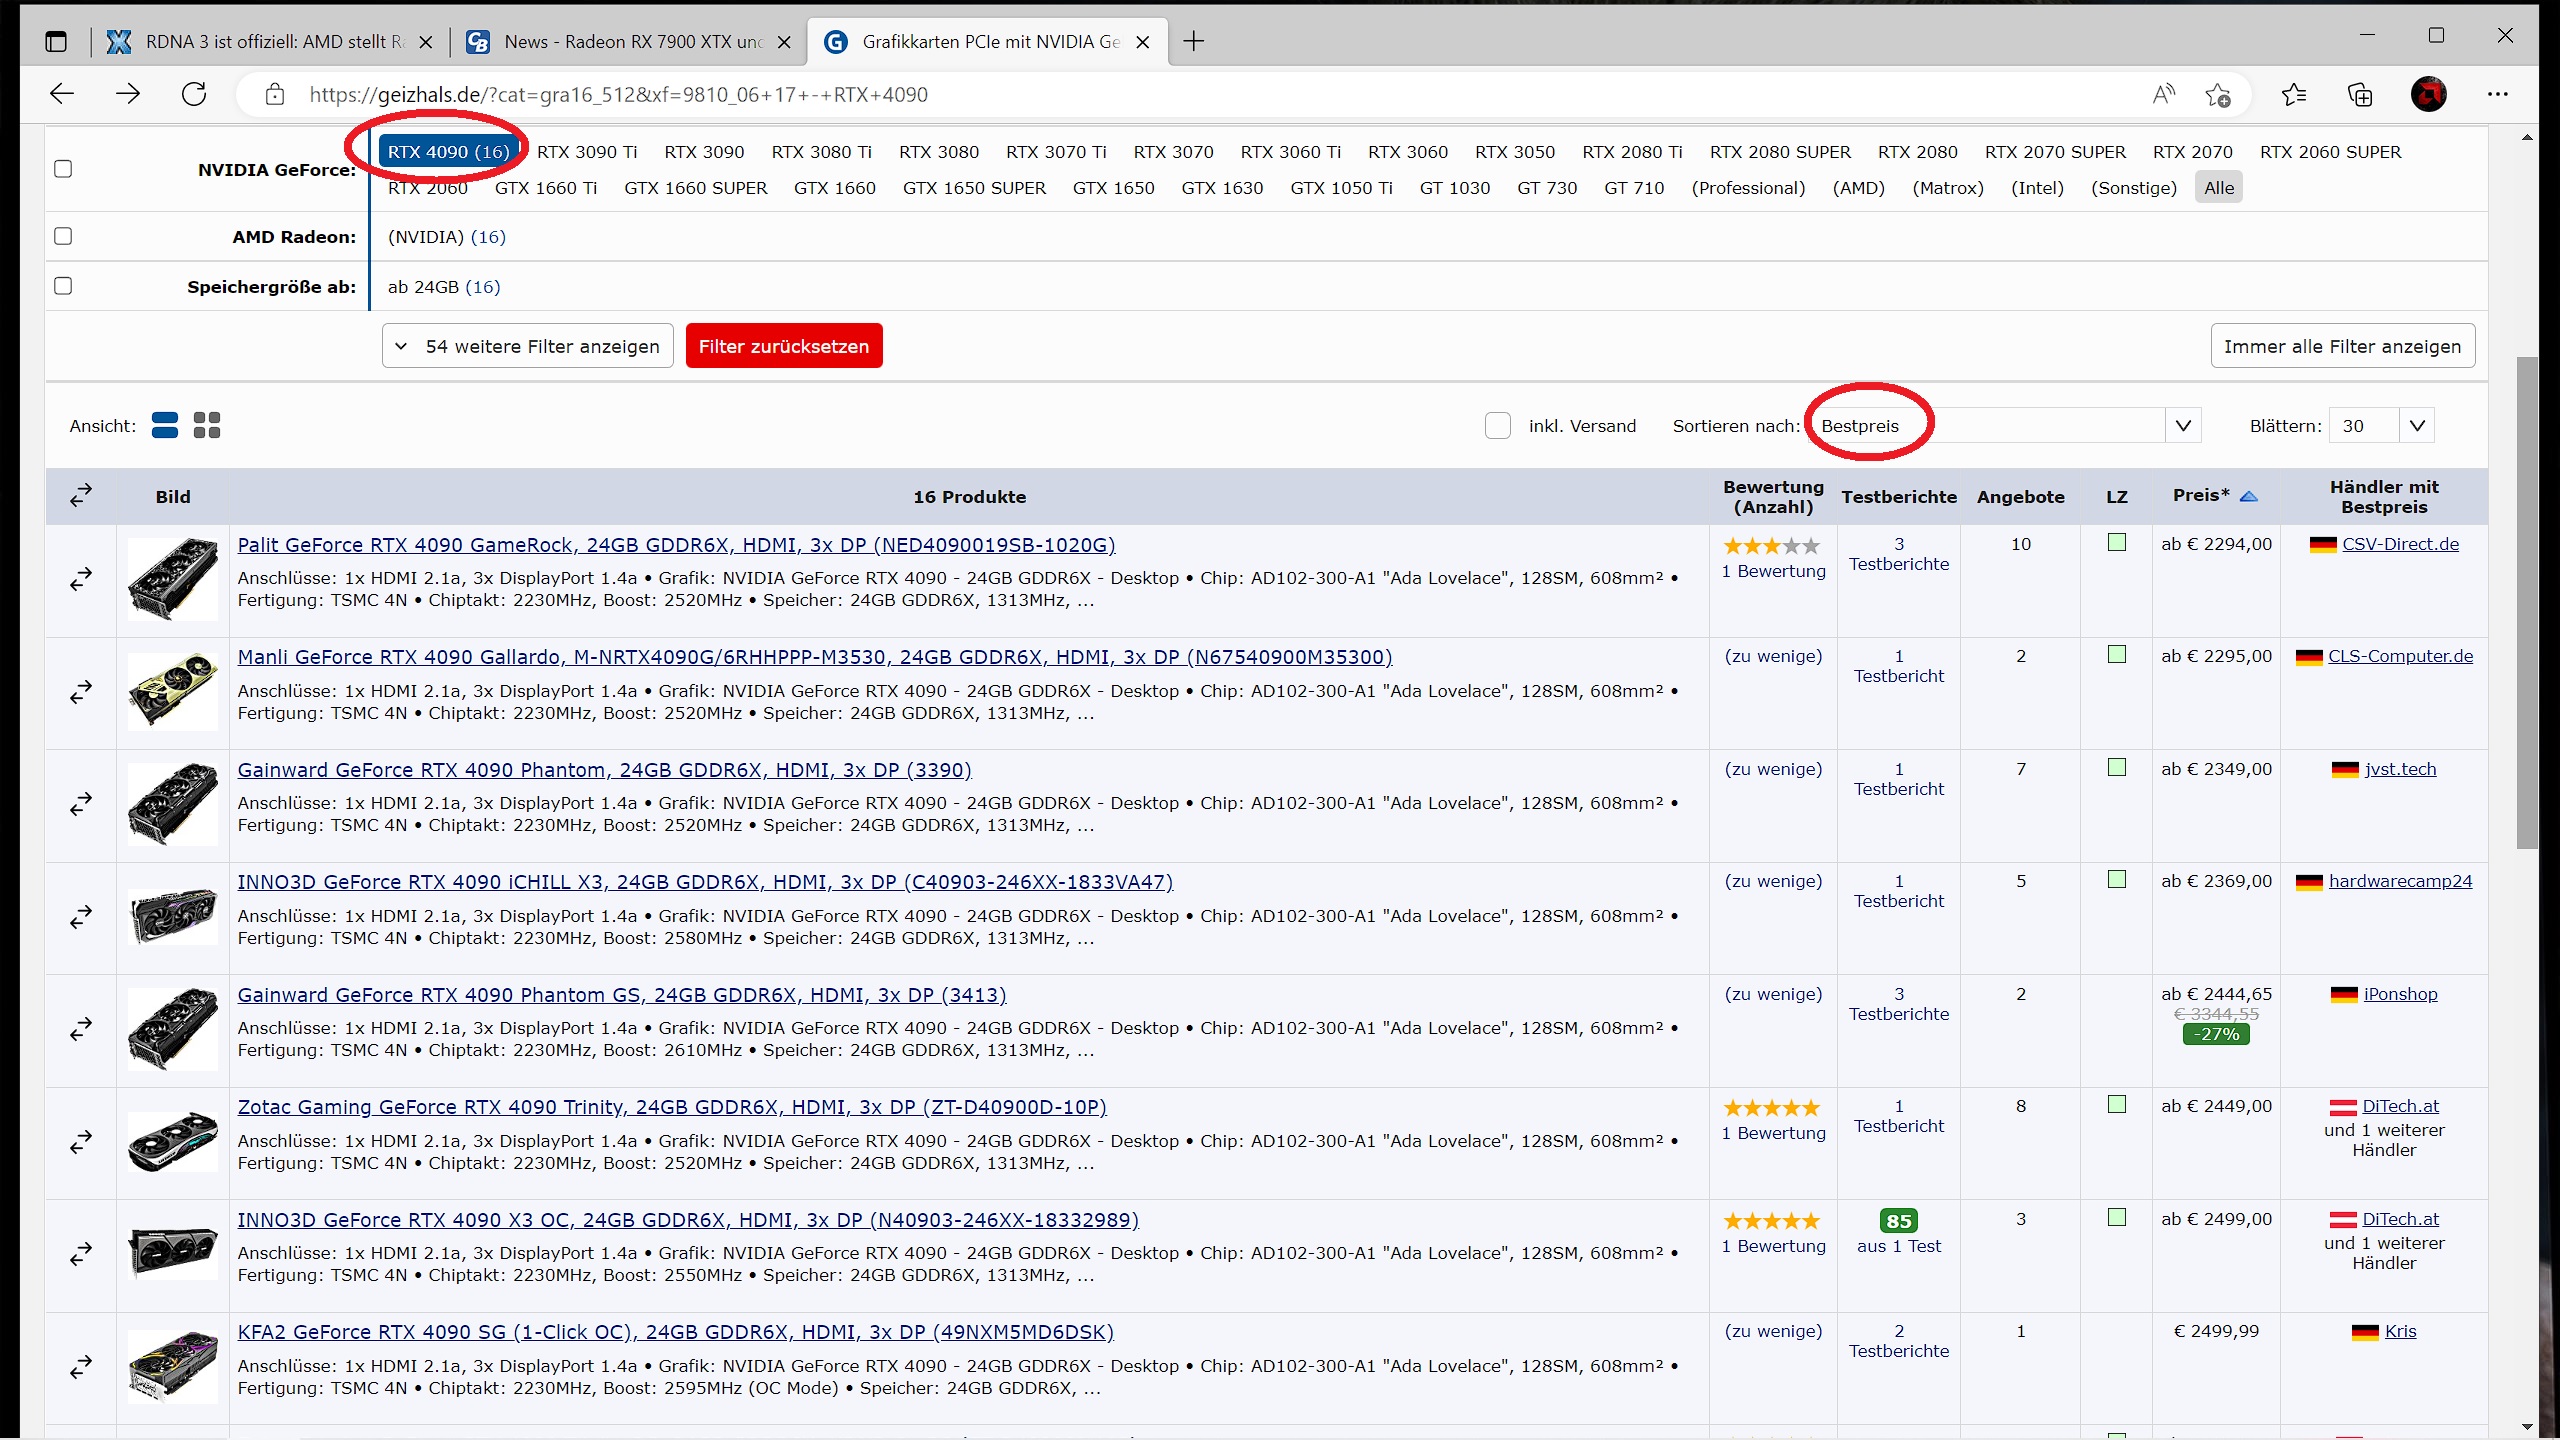Switch to list view layout icon
Image resolution: width=2560 pixels, height=1440 pixels.
(165, 425)
